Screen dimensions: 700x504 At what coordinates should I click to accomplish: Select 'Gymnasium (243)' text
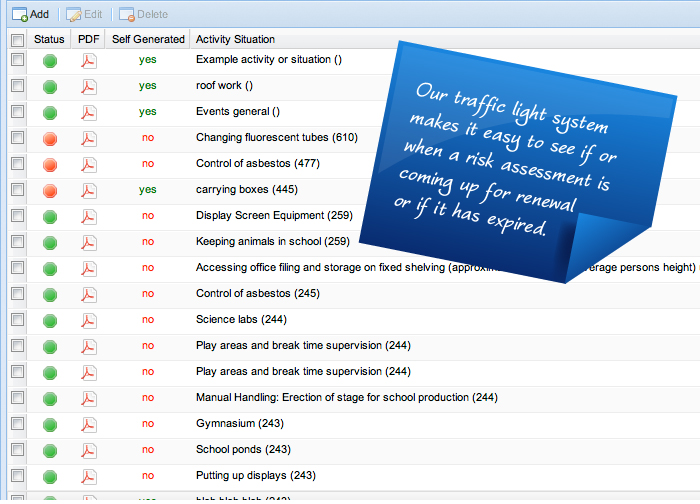pos(240,423)
